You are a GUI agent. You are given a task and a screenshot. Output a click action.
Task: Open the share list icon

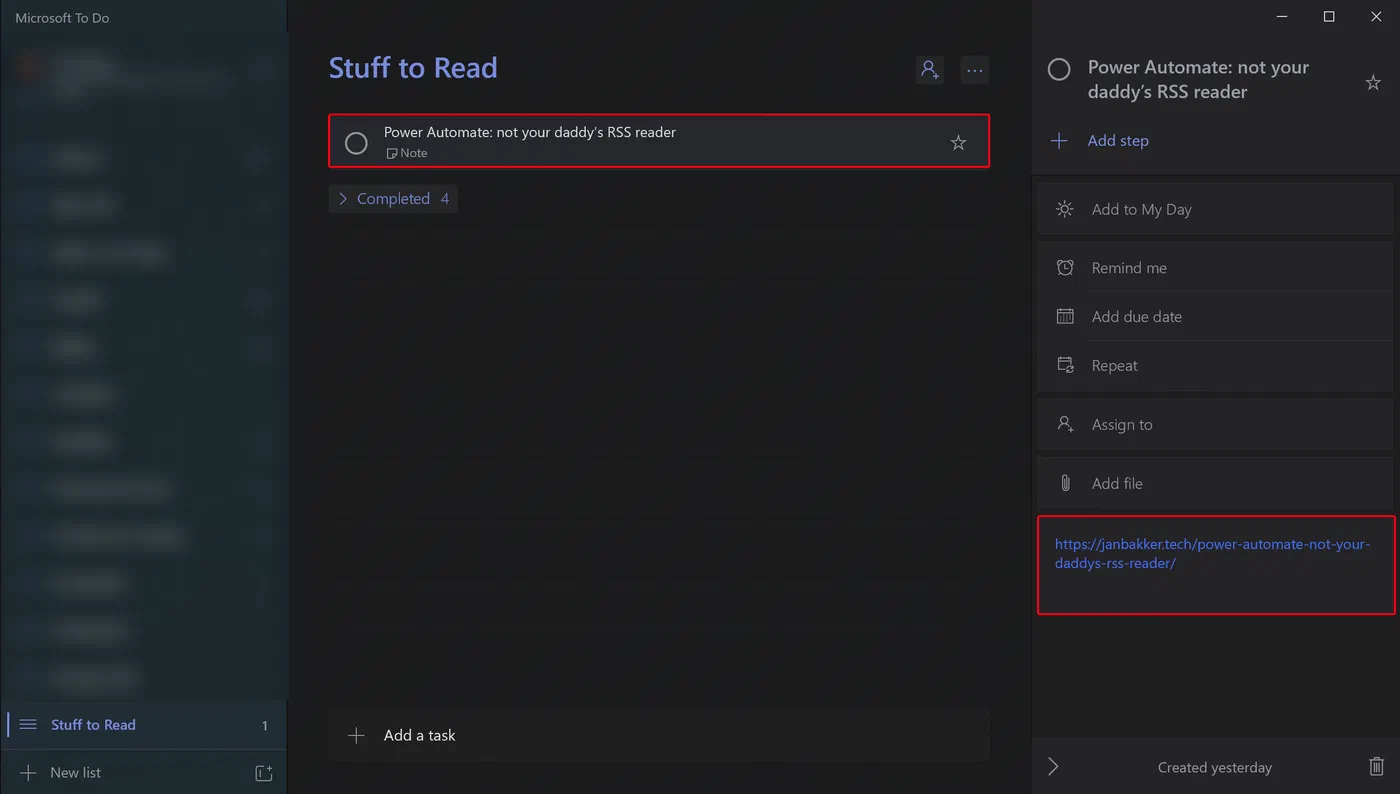[x=930, y=69]
